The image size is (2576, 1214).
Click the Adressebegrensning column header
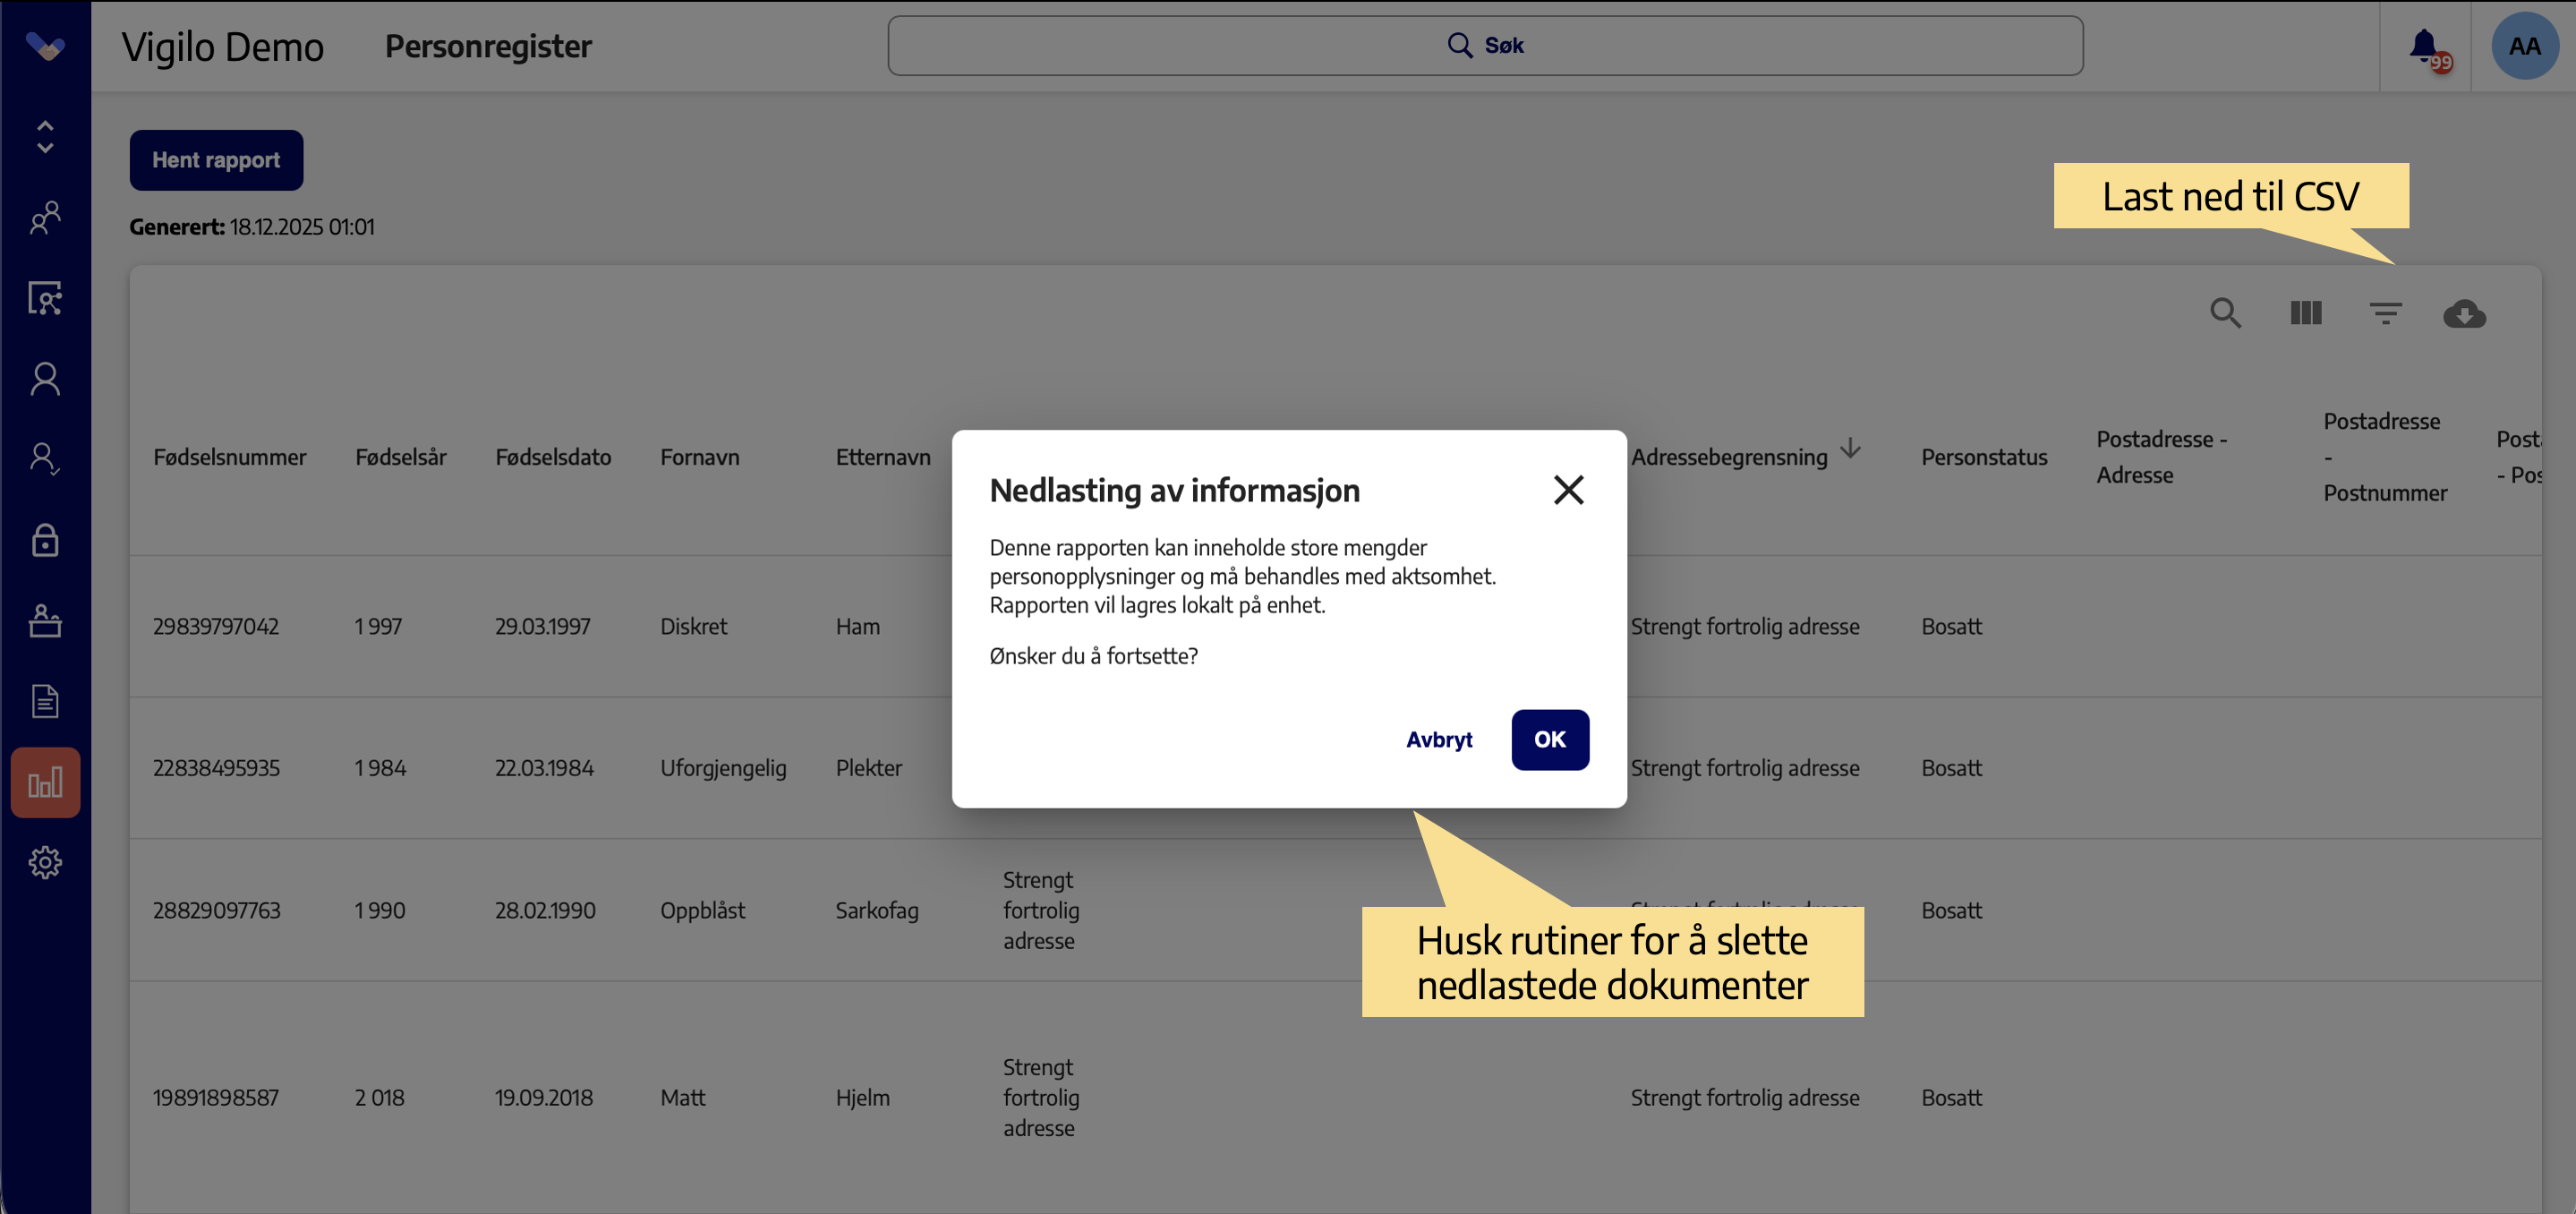coord(1729,457)
